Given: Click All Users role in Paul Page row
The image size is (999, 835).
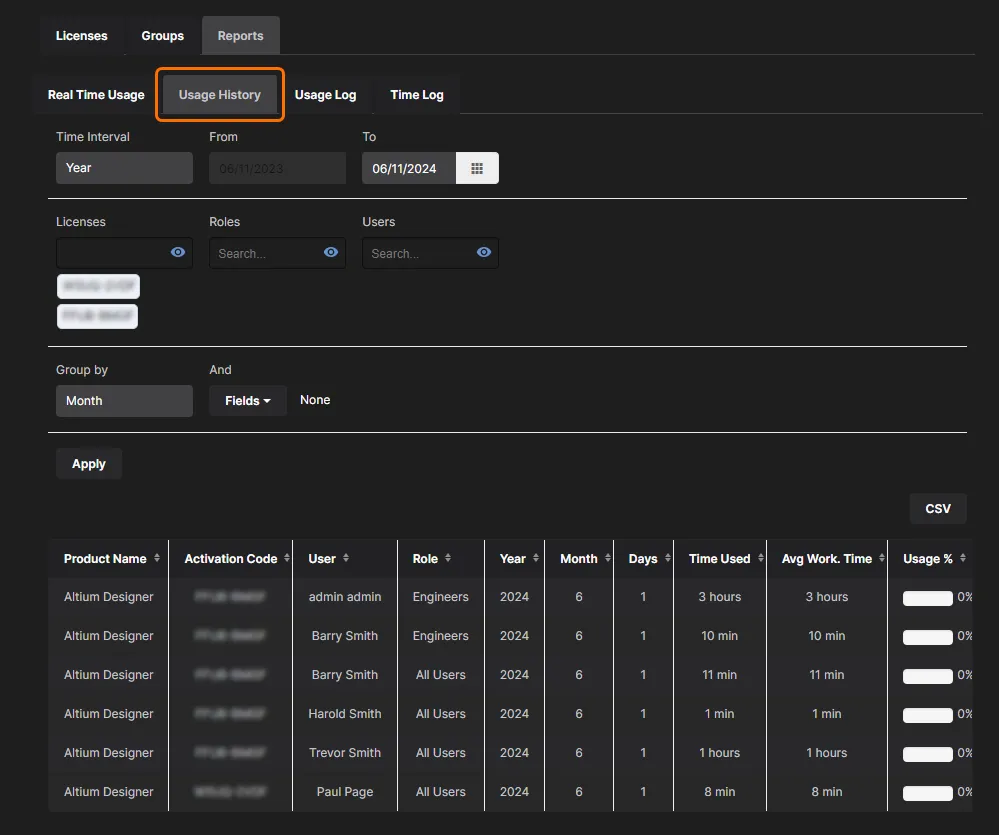Looking at the screenshot, I should [x=440, y=792].
